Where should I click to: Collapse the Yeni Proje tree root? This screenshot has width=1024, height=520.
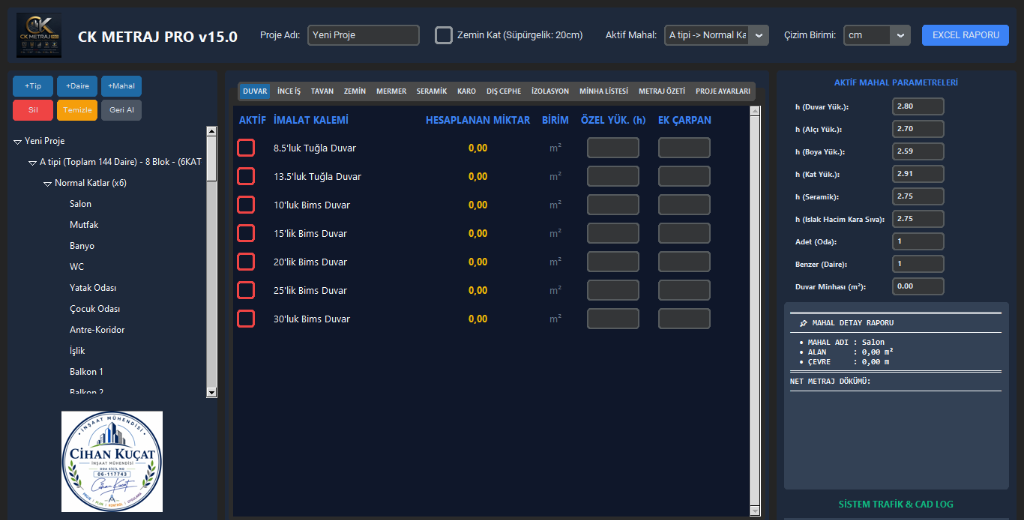click(x=18, y=141)
